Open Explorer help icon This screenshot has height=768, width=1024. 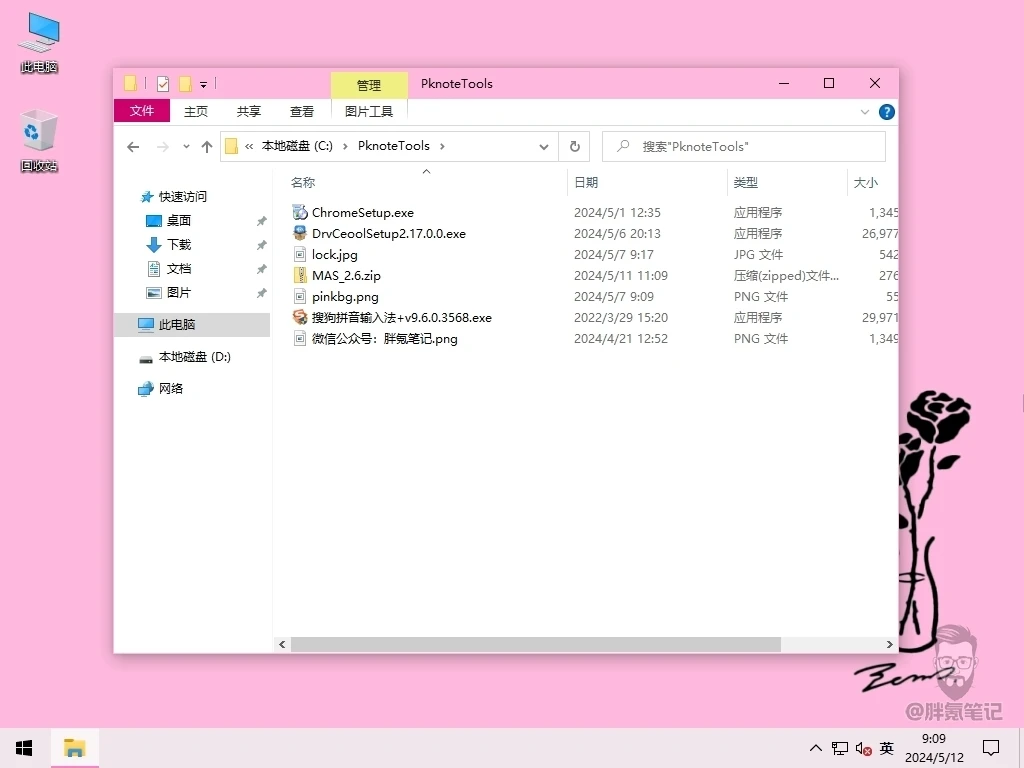tap(886, 112)
